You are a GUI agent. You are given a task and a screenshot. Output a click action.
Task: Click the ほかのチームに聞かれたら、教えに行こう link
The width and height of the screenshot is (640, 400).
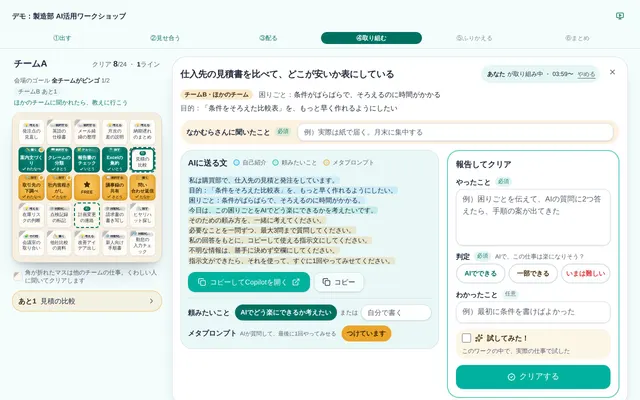coord(71,102)
